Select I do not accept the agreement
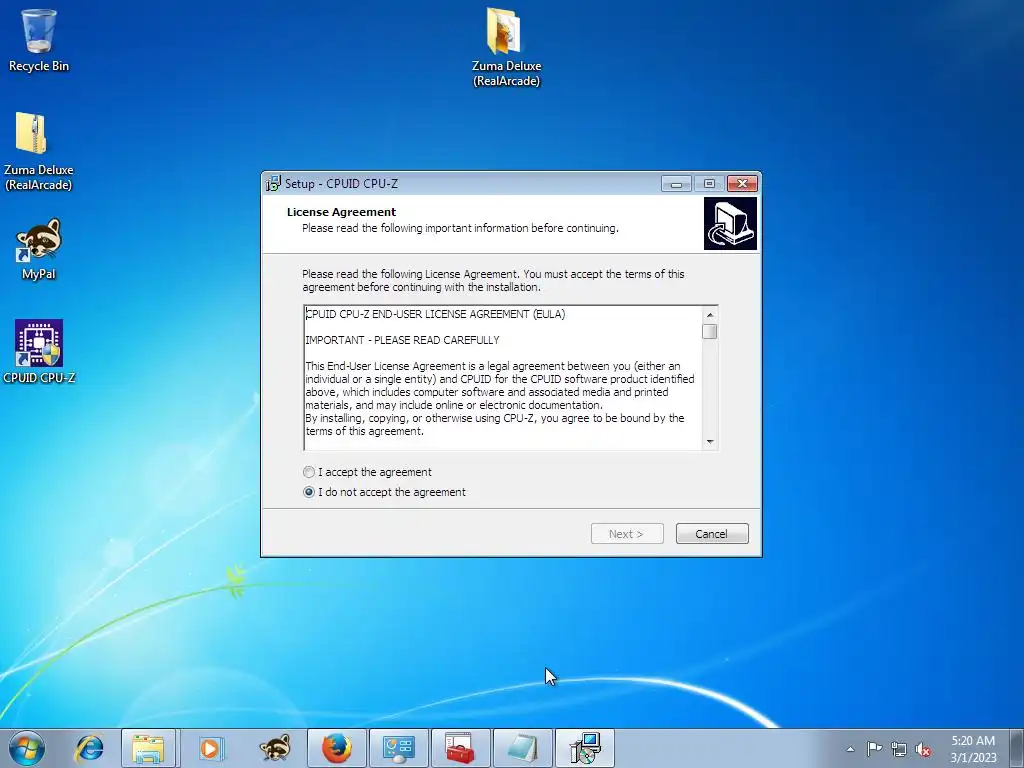Viewport: 1024px width, 768px height. tap(385, 492)
